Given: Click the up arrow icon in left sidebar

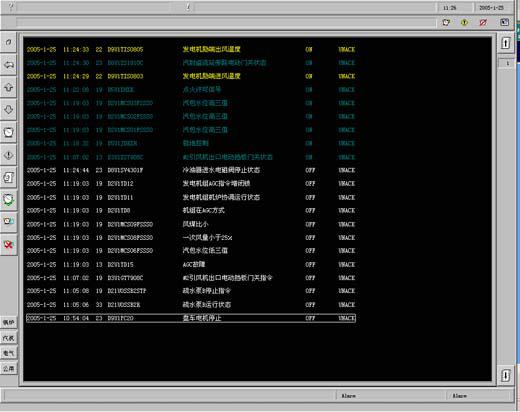Looking at the screenshot, I should [x=9, y=87].
